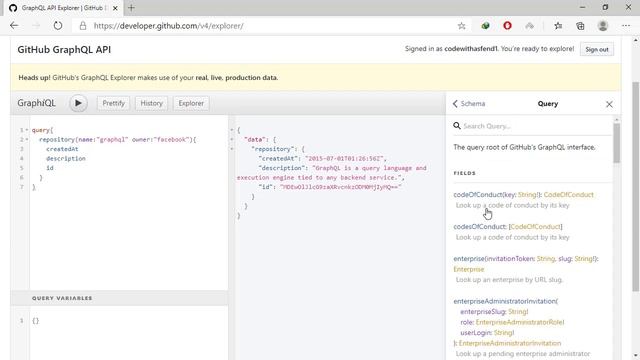
Task: Open a new browser tab
Action: 131,8
